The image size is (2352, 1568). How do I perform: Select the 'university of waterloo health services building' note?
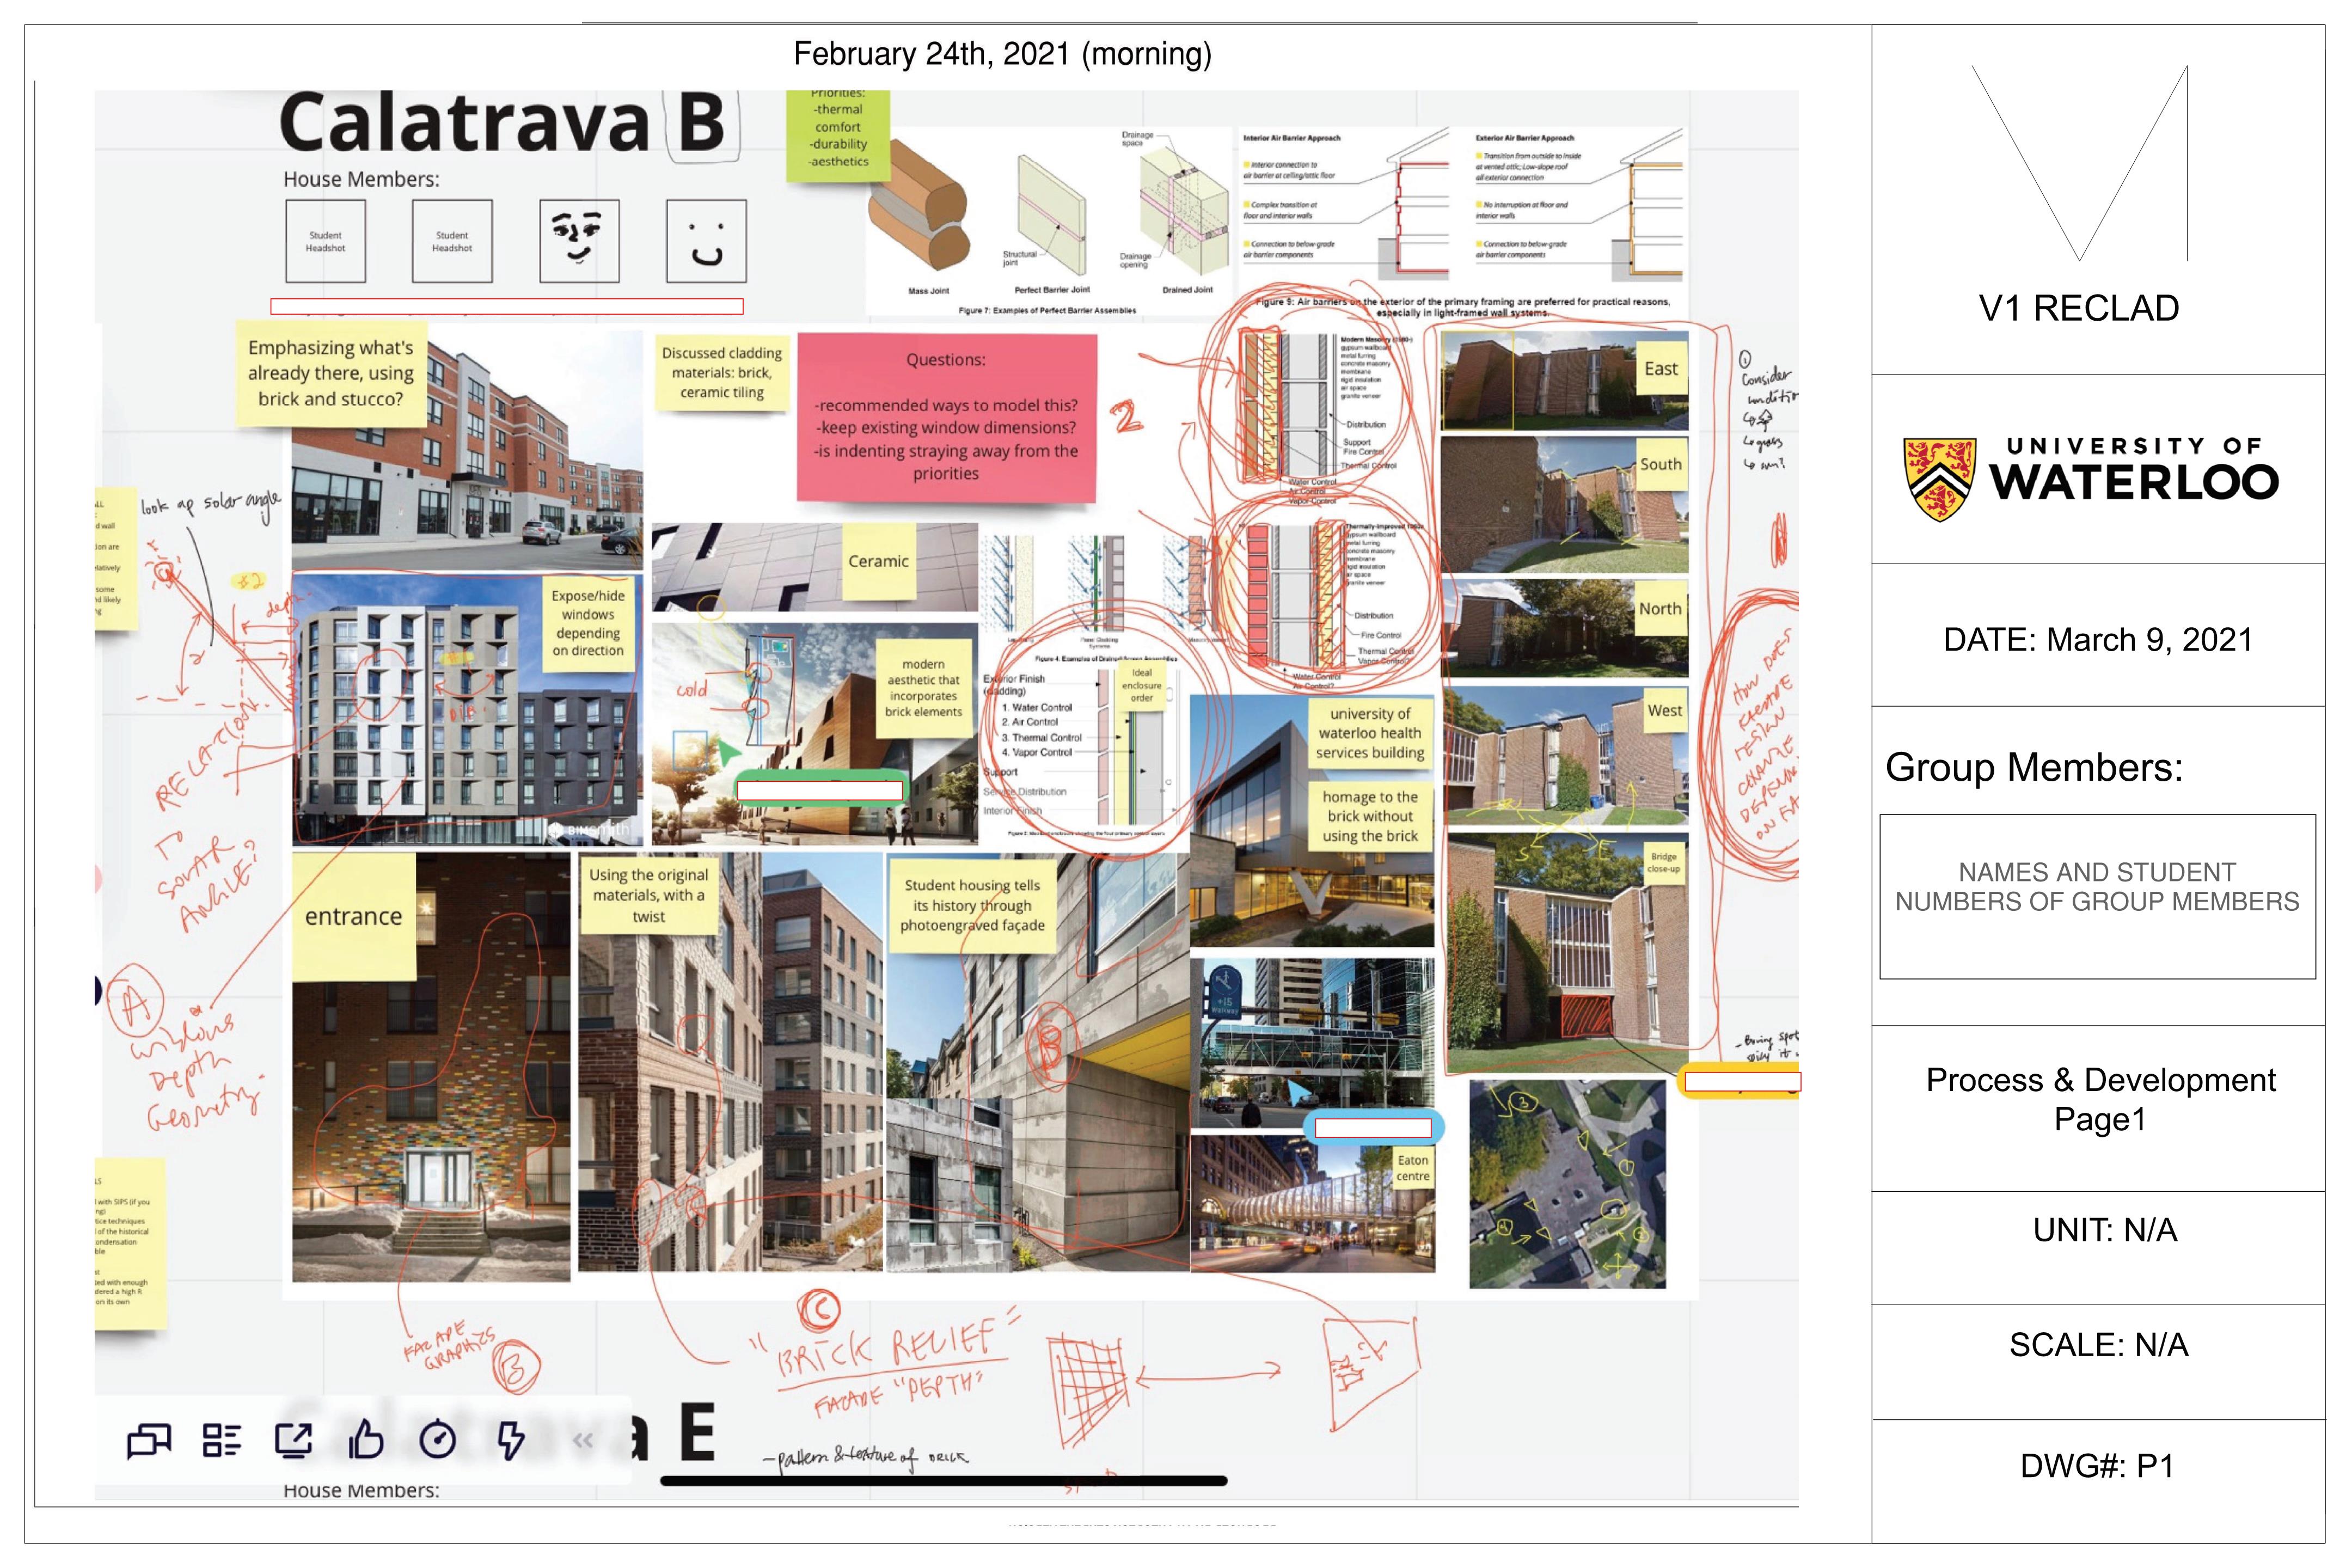pos(1370,733)
